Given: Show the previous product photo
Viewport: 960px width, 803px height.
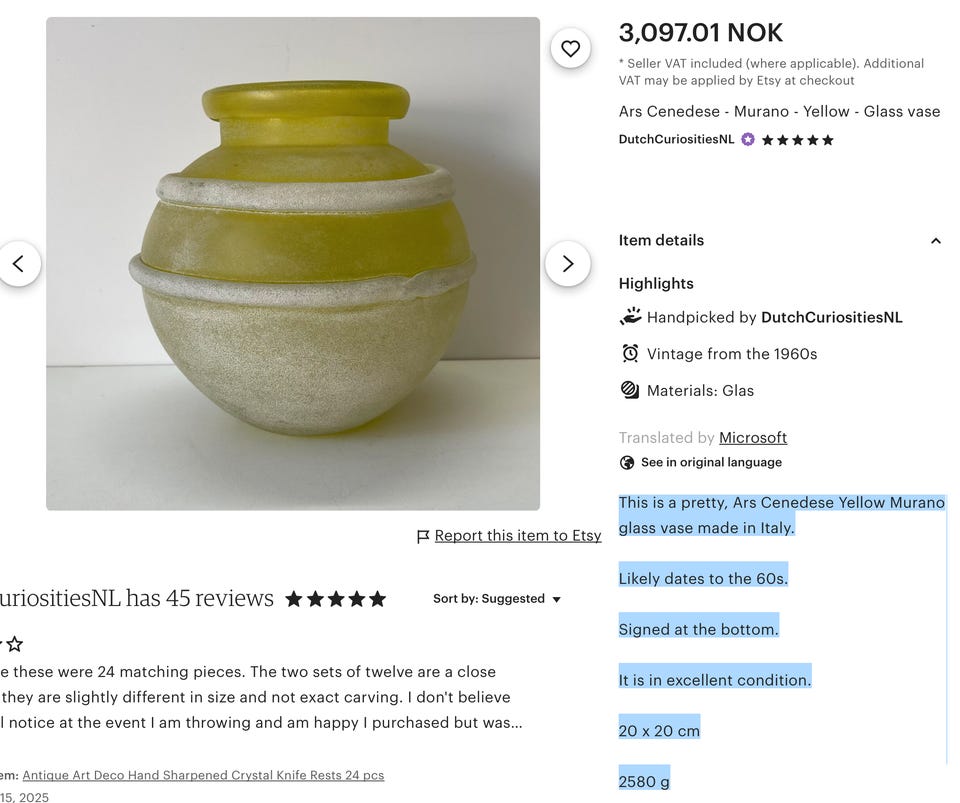Looking at the screenshot, I should (x=18, y=264).
